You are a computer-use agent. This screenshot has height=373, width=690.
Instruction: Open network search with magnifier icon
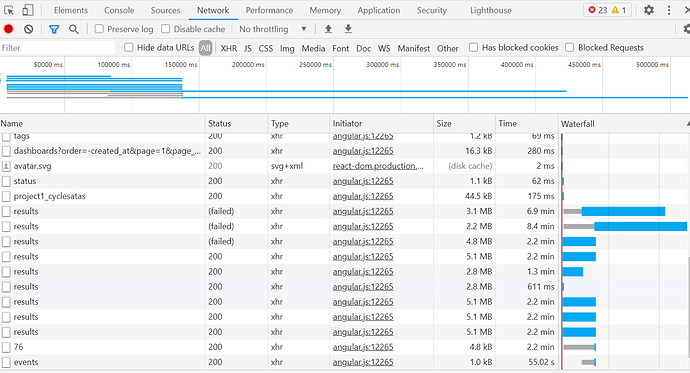coord(73,29)
